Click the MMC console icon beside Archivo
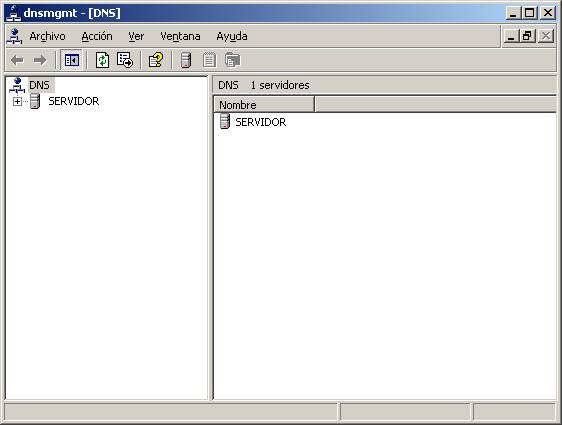This screenshot has height=425, width=562. (x=14, y=36)
